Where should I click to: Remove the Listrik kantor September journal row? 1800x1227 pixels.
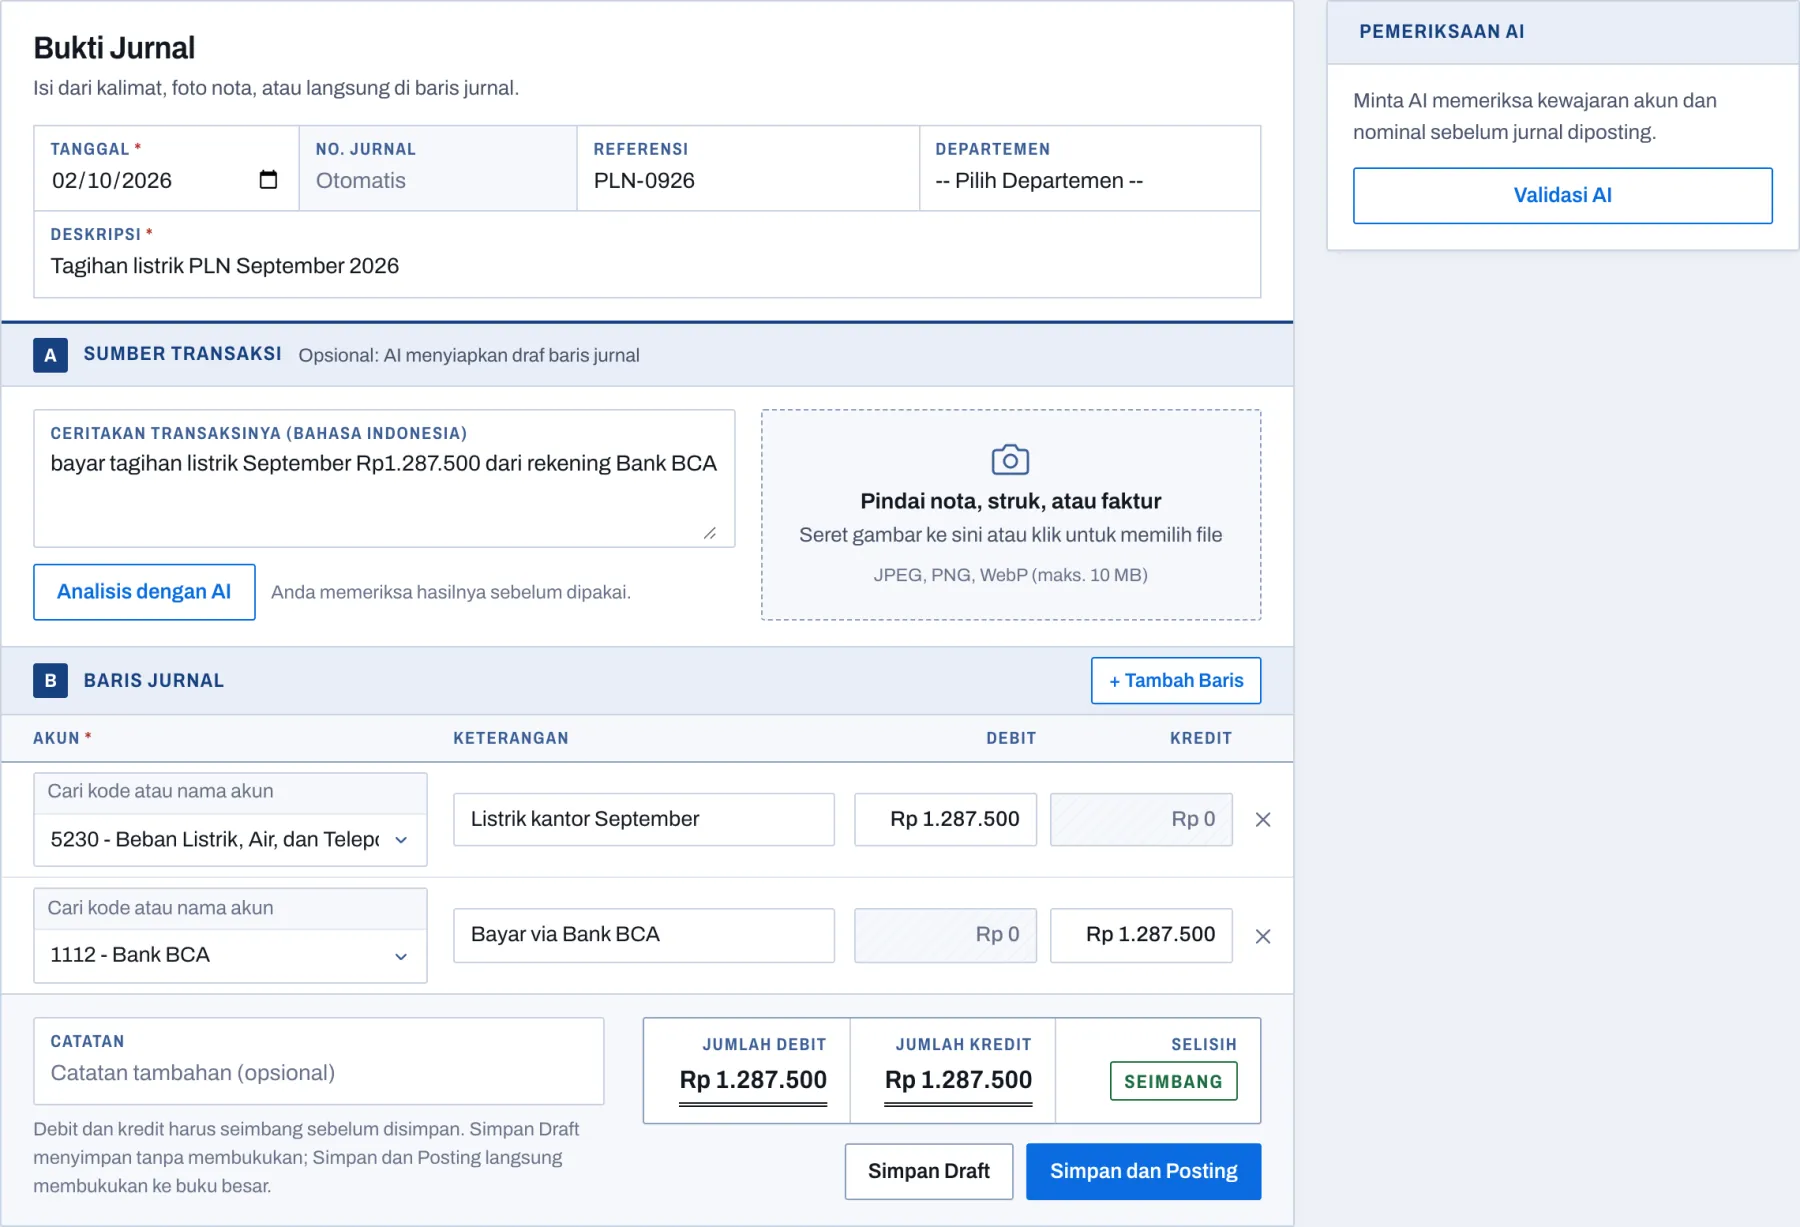(x=1263, y=820)
